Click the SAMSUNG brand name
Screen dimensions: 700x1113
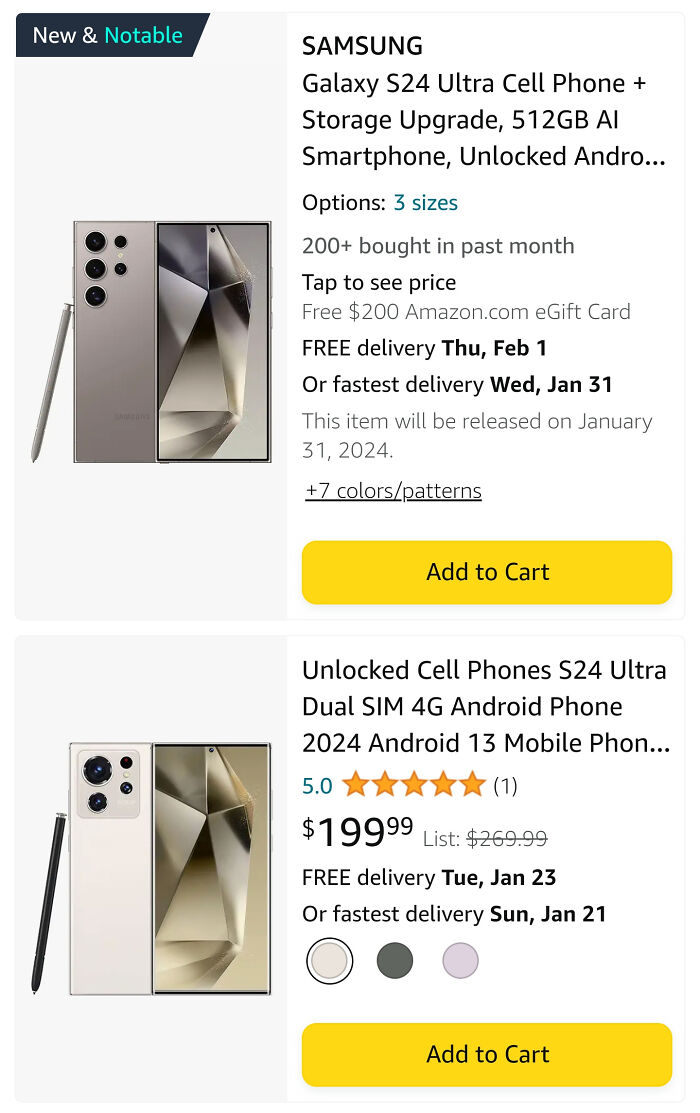click(x=361, y=45)
